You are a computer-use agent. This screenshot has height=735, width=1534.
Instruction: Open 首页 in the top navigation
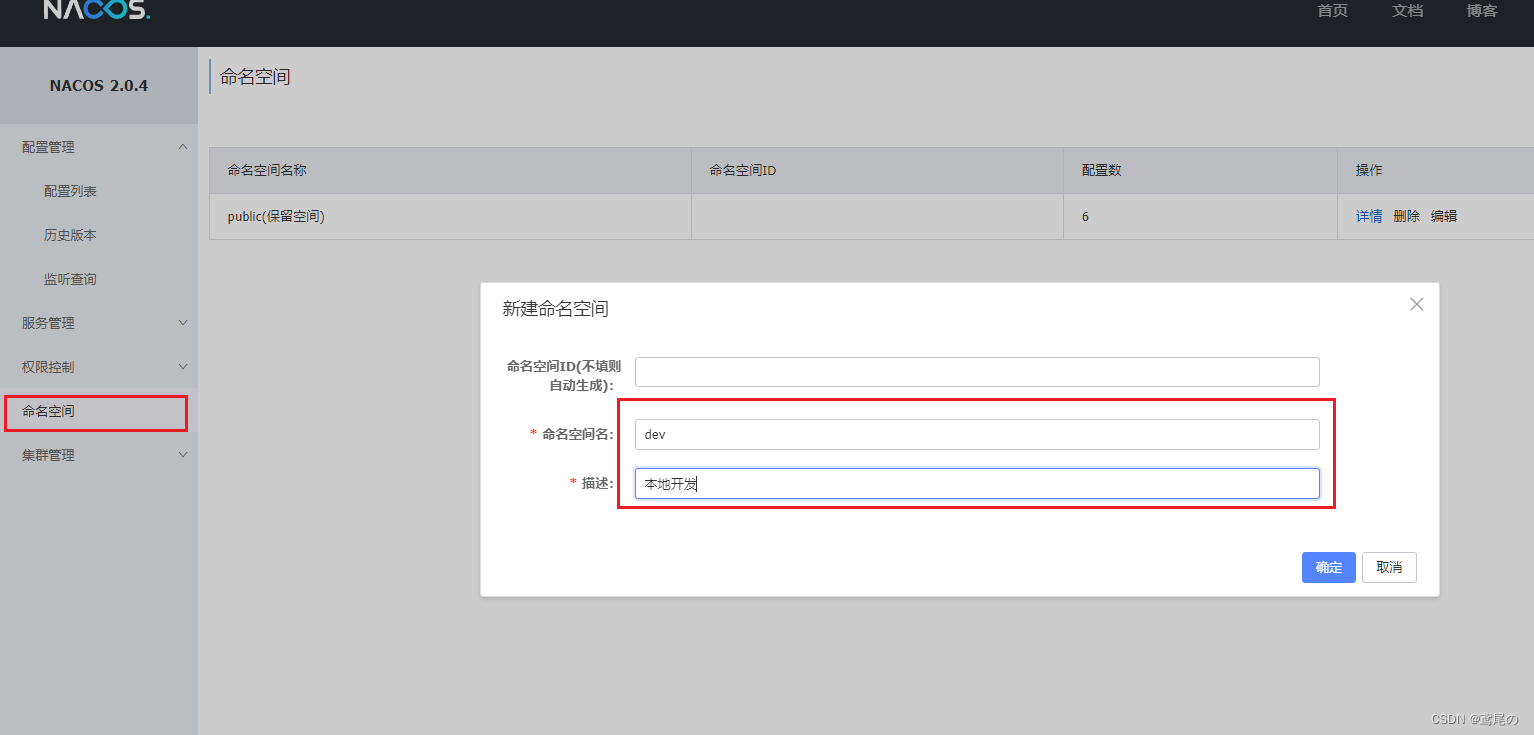(1332, 11)
